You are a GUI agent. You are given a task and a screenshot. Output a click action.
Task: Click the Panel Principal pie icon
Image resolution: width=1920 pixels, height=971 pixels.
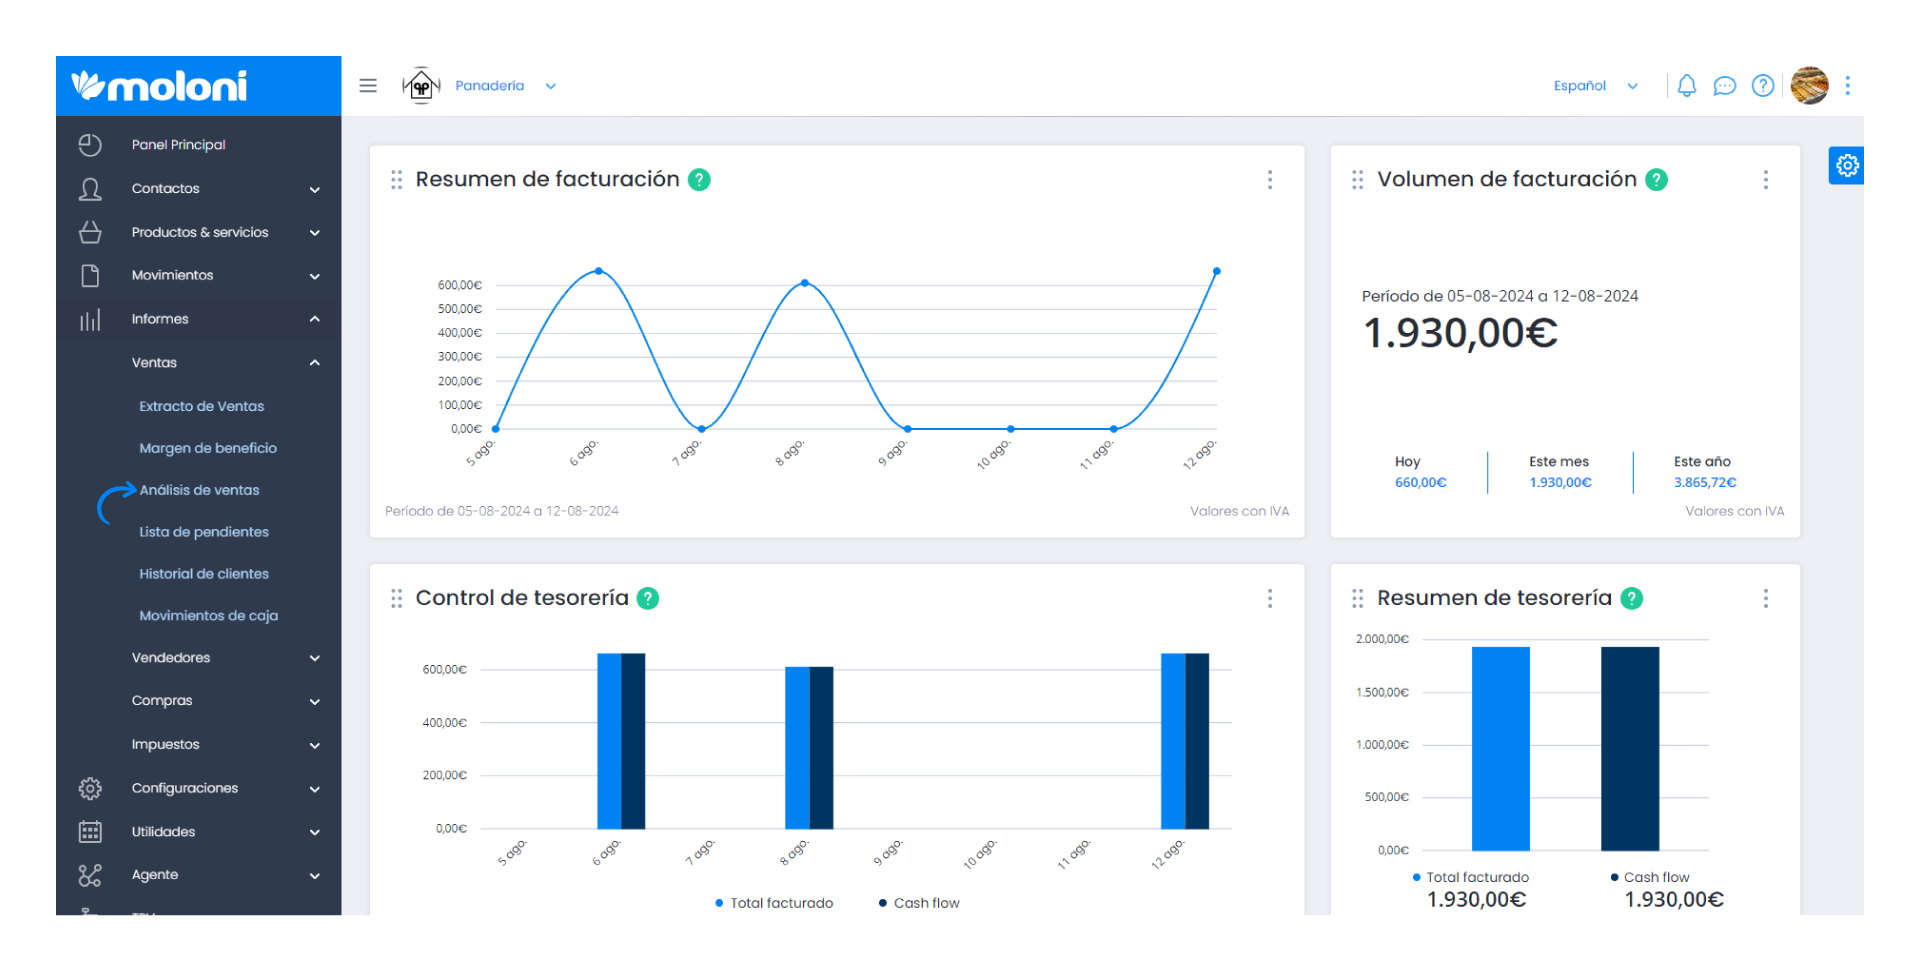click(90, 145)
